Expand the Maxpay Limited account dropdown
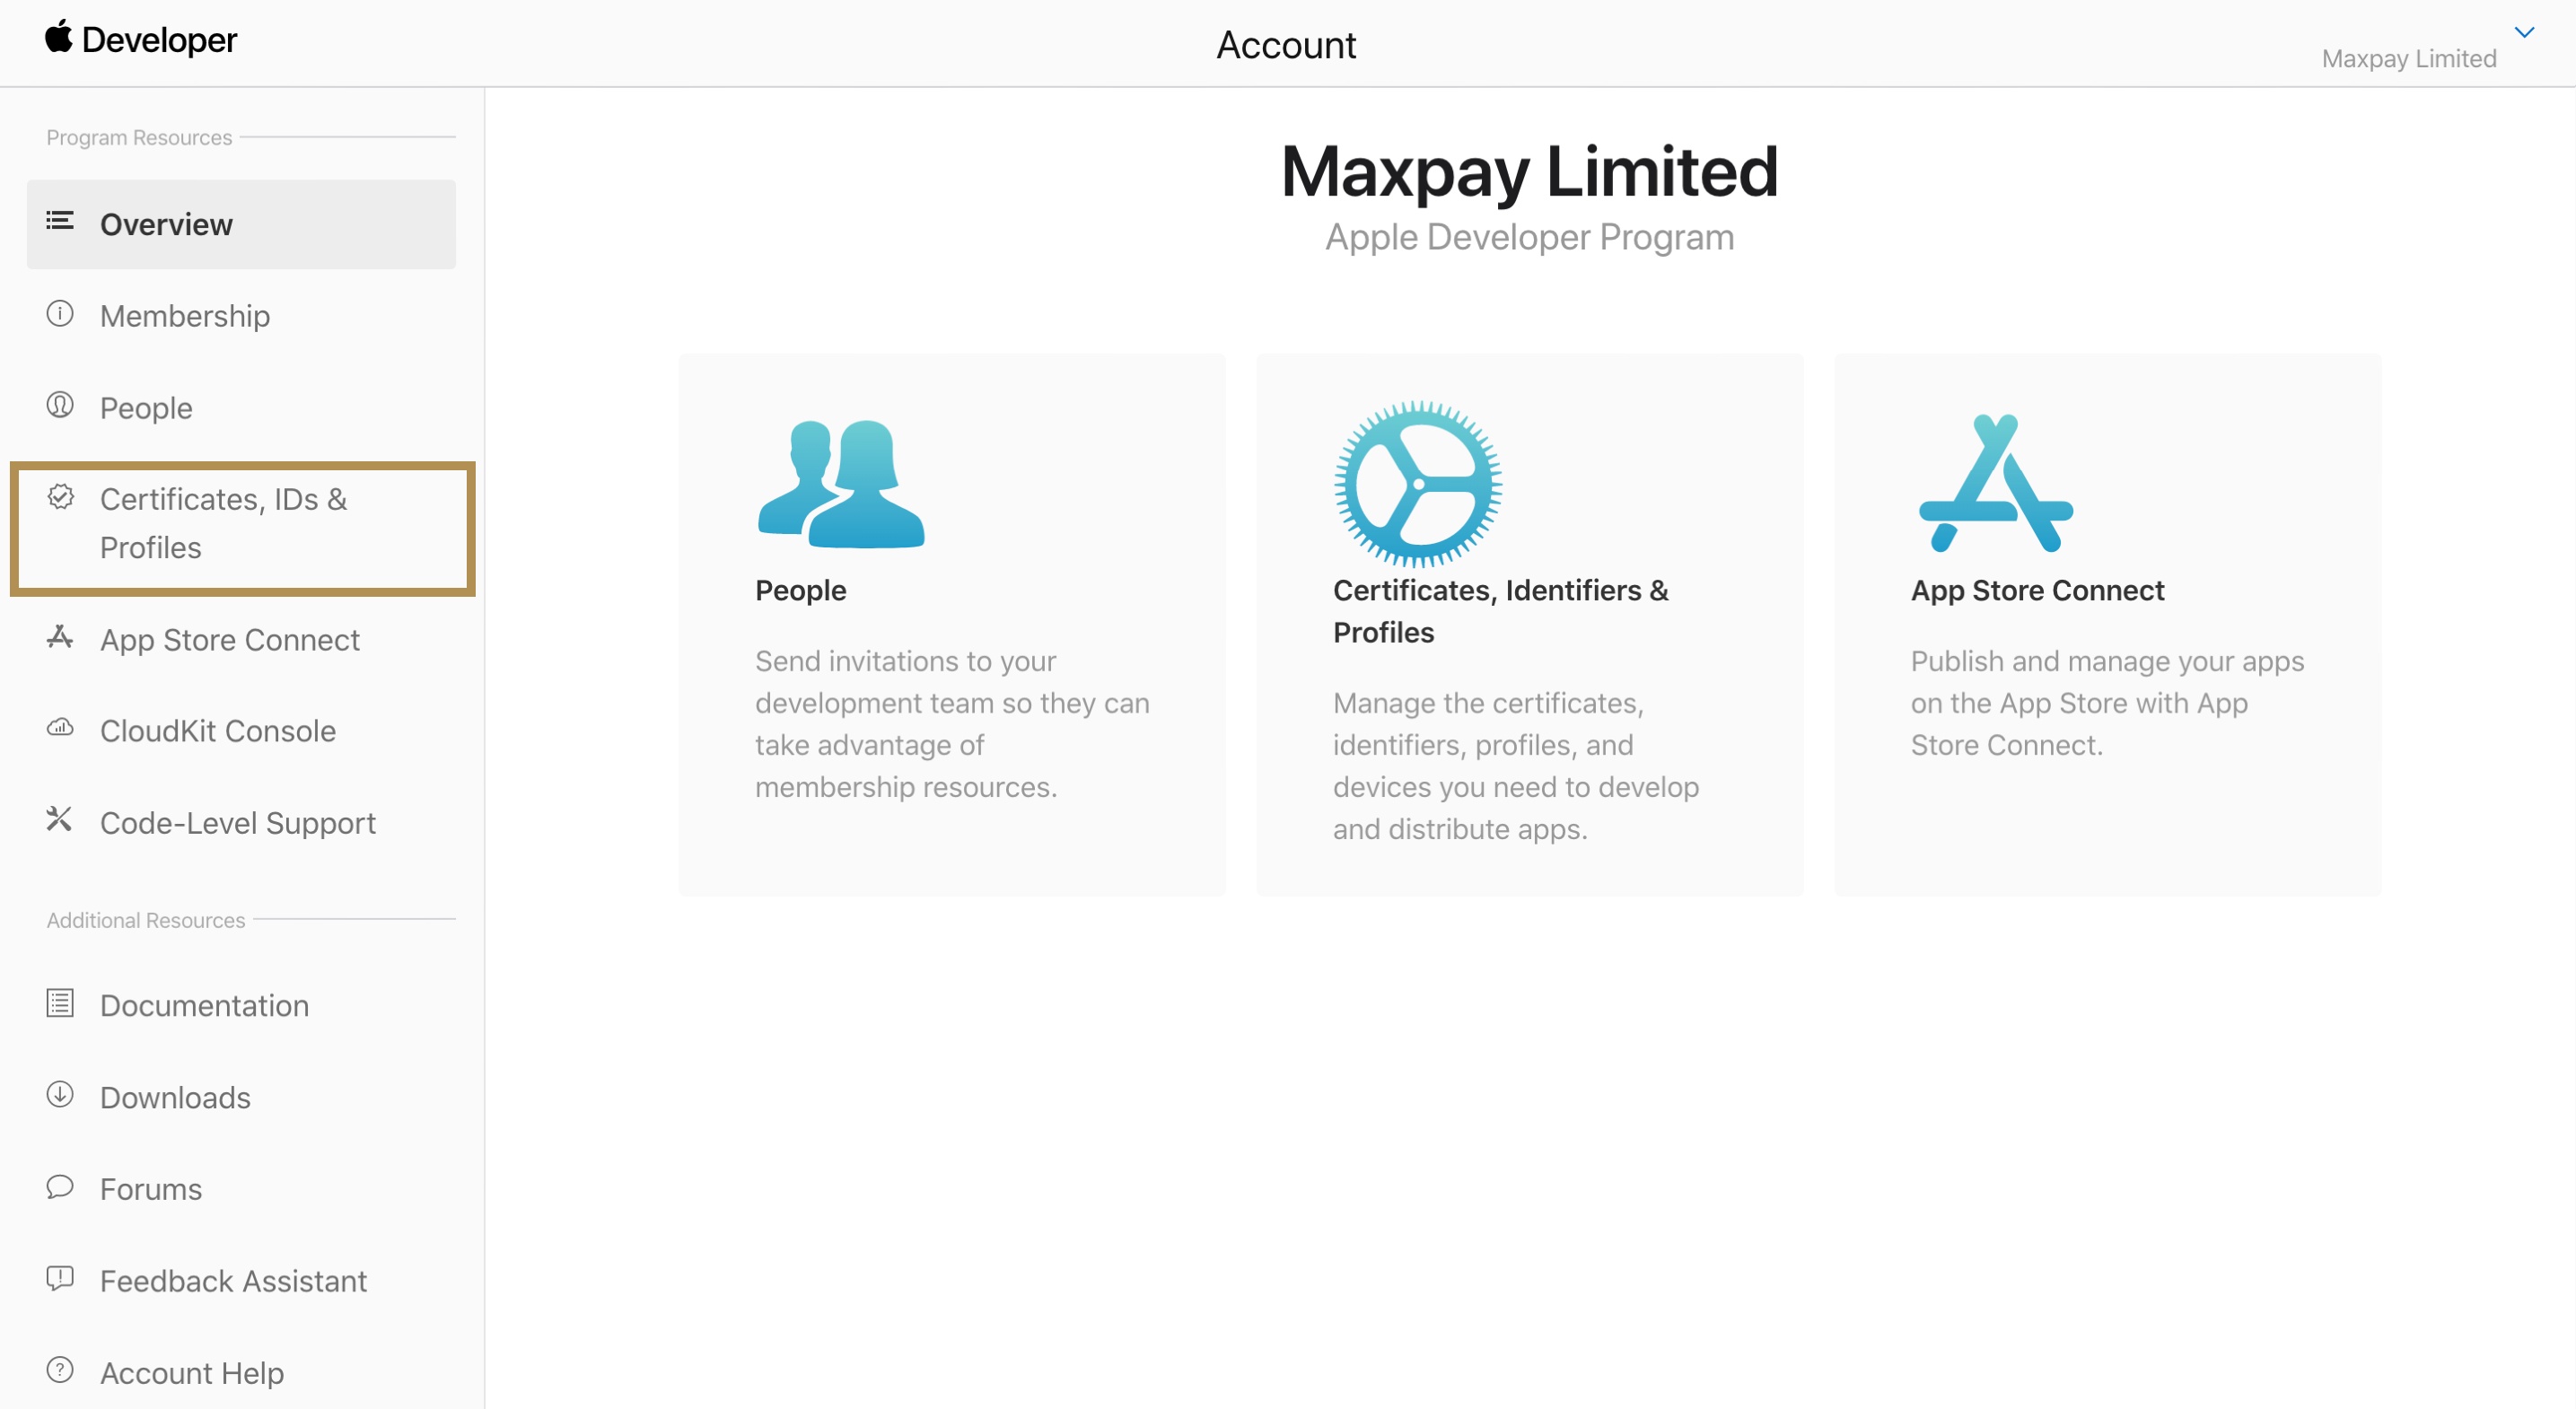 [x=2526, y=33]
